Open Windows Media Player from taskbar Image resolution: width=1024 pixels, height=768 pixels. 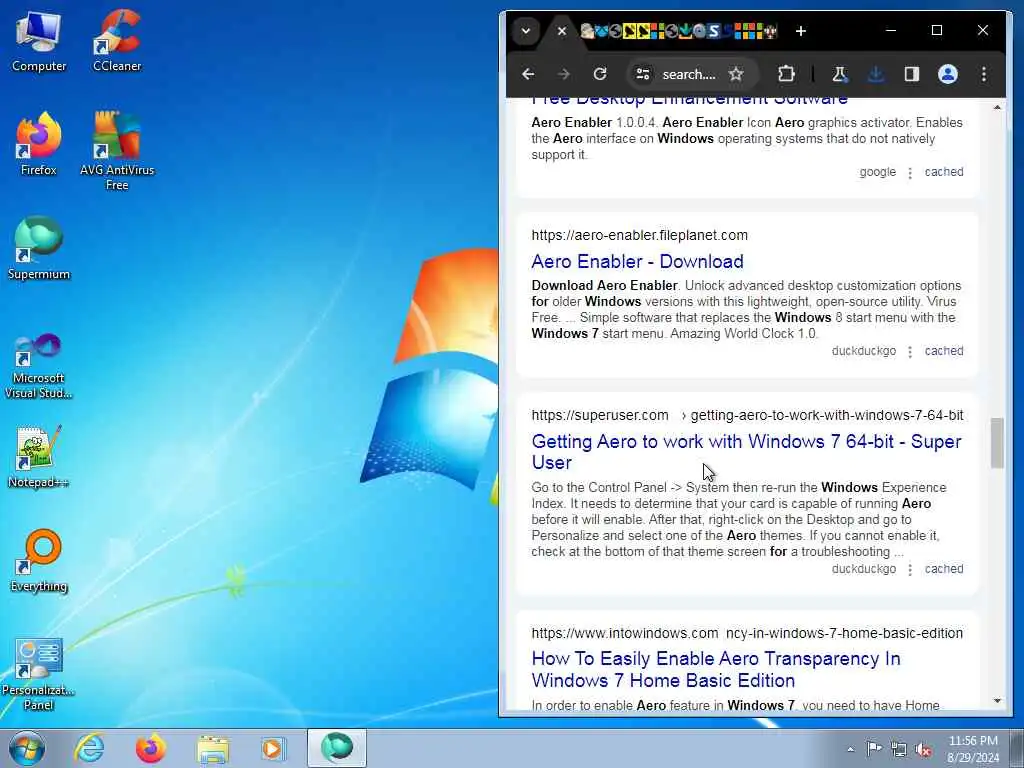[274, 748]
